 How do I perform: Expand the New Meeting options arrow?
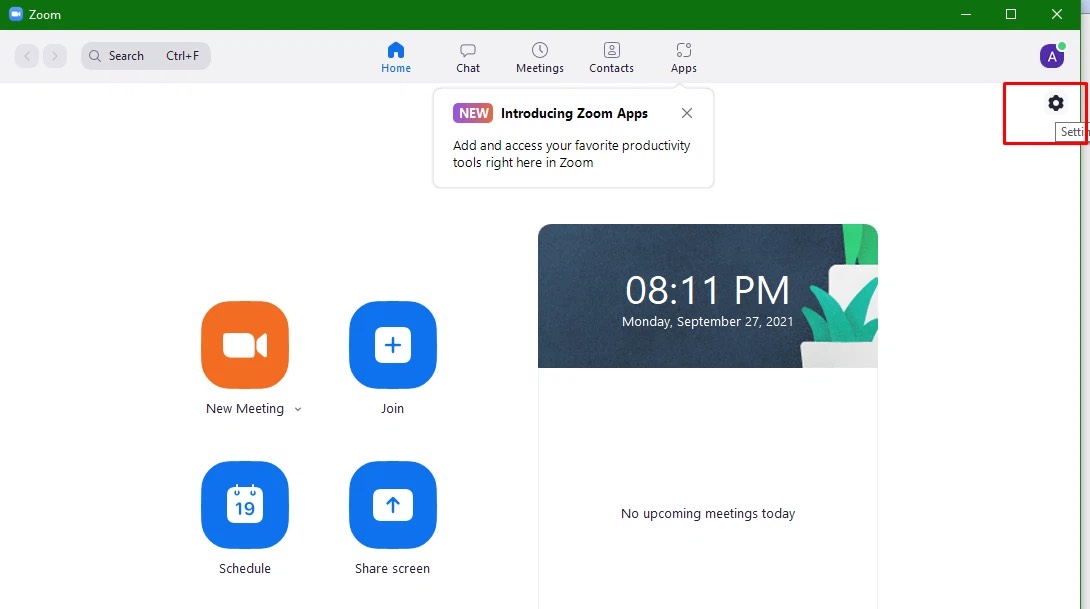click(298, 409)
